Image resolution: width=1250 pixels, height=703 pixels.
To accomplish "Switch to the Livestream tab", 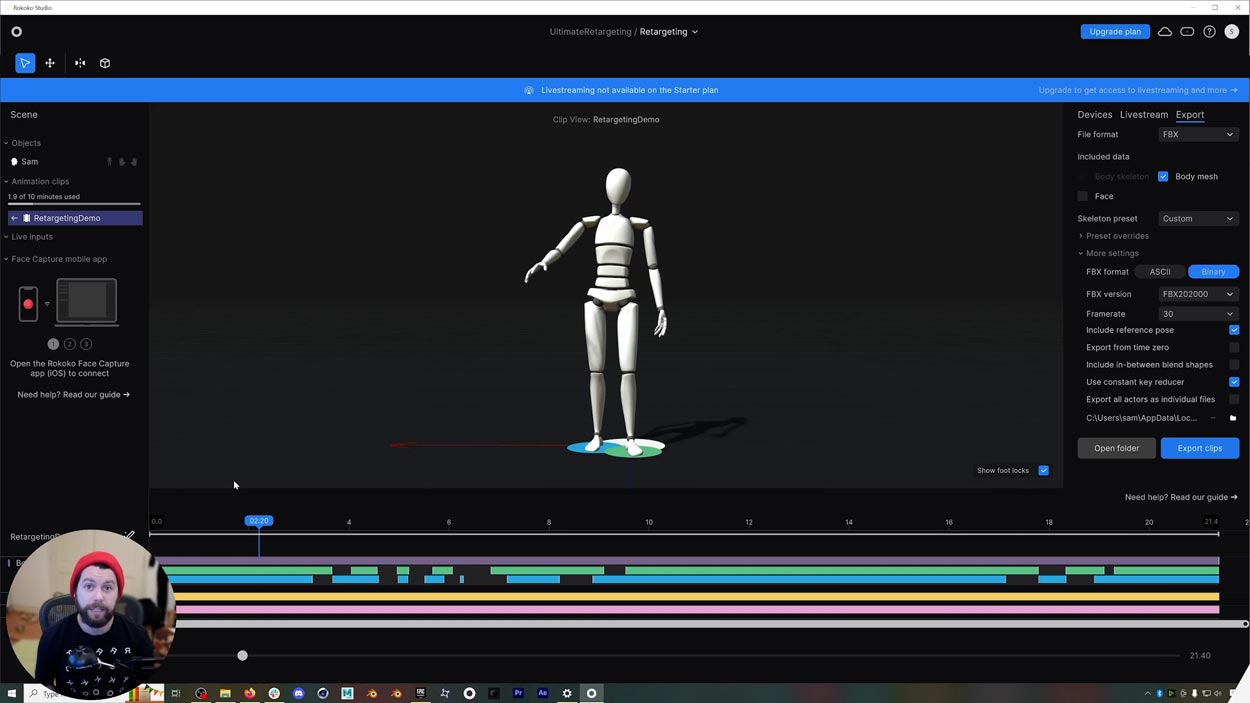I will pos(1143,115).
